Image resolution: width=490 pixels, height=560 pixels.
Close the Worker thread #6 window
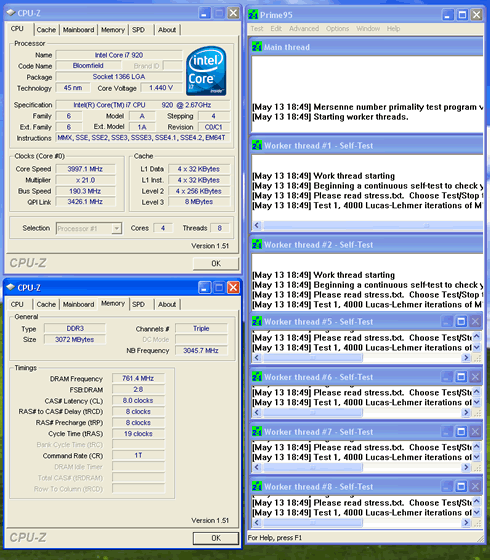475,377
